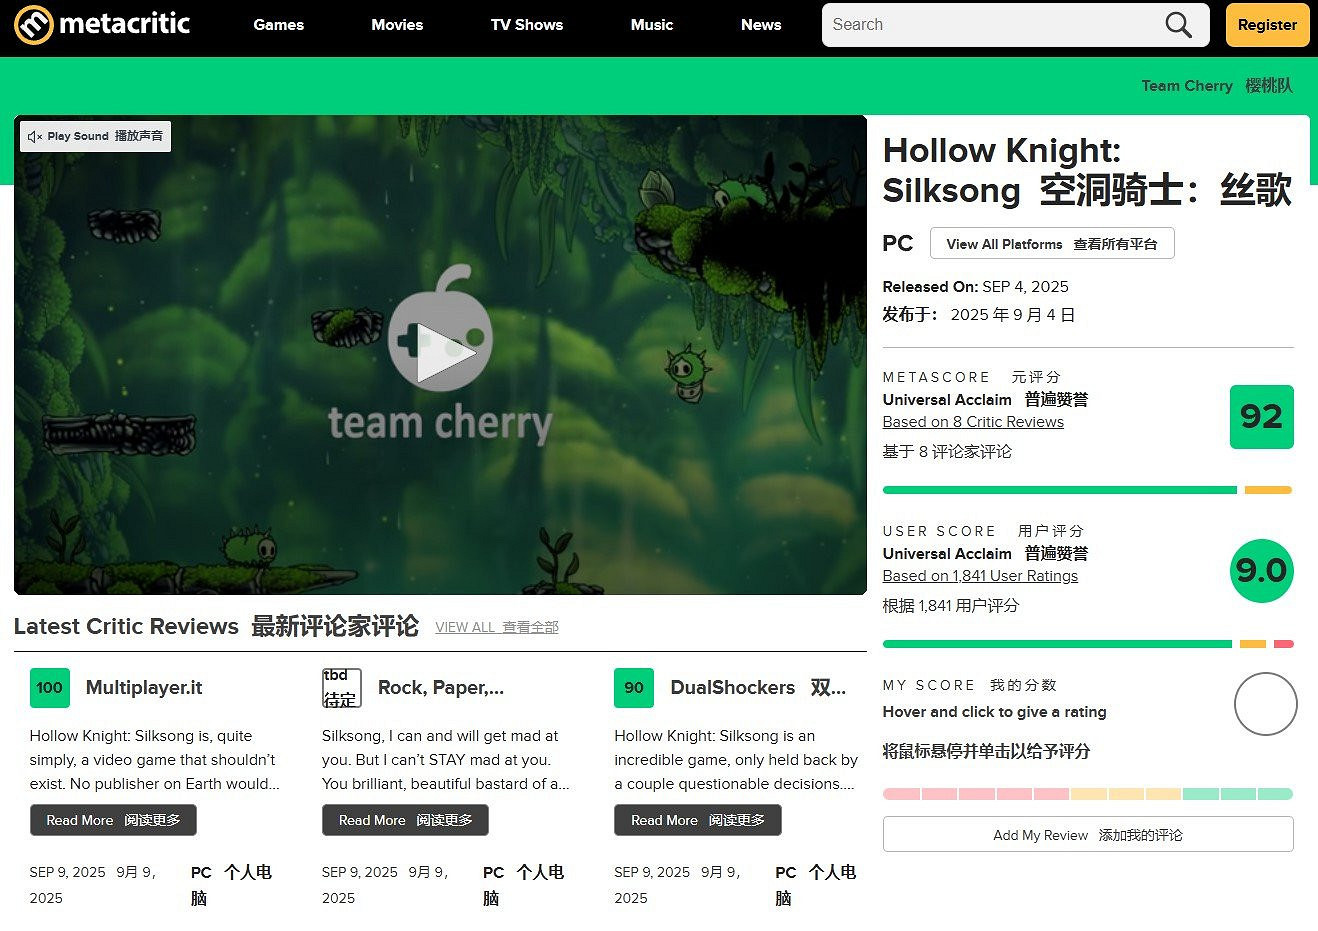The image size is (1318, 931).
Task: Select TV Shows in the navigation bar
Action: pyautogui.click(x=526, y=25)
